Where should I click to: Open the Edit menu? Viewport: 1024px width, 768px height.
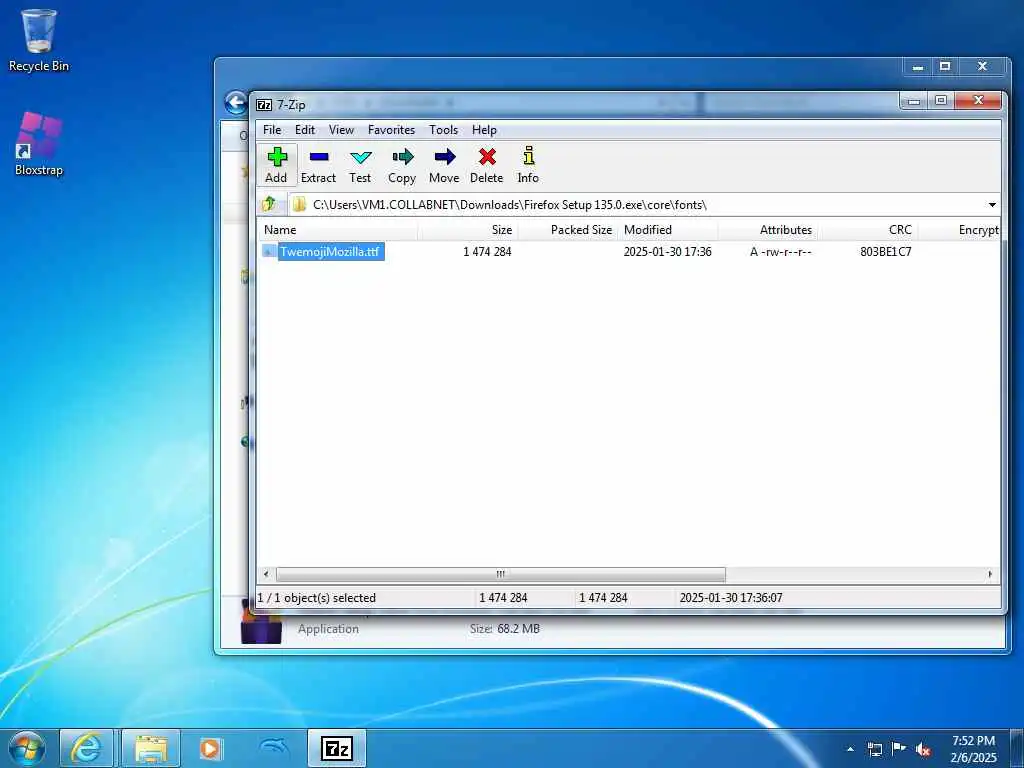304,129
